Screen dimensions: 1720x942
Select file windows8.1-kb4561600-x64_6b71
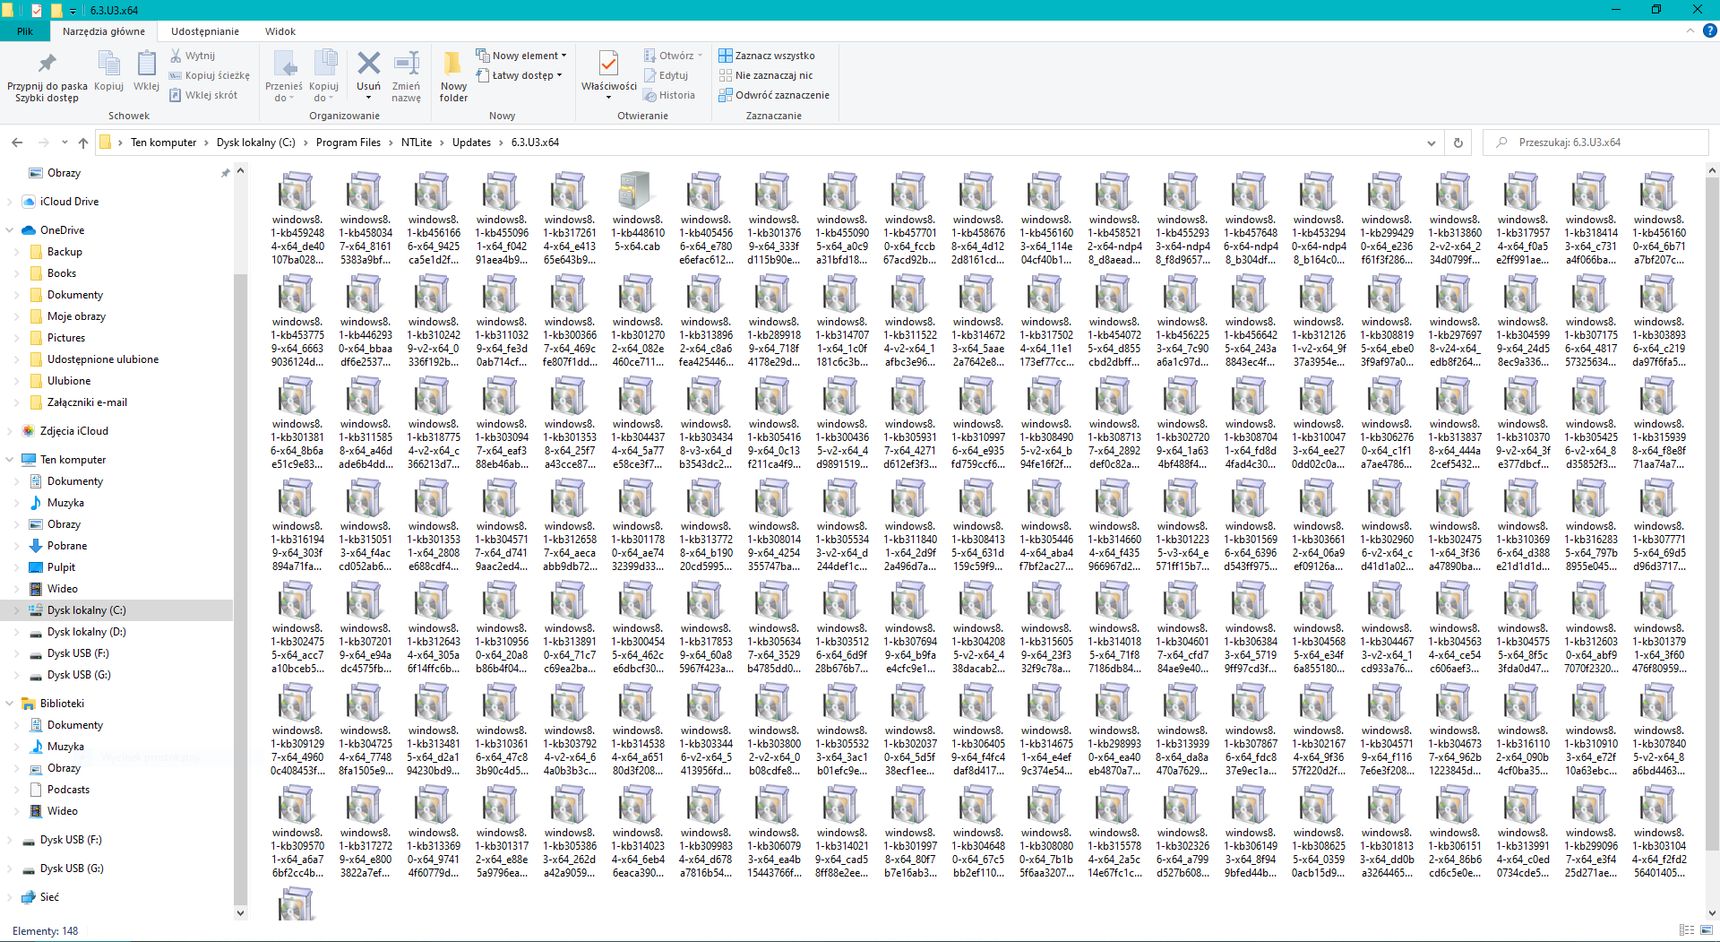(1659, 218)
